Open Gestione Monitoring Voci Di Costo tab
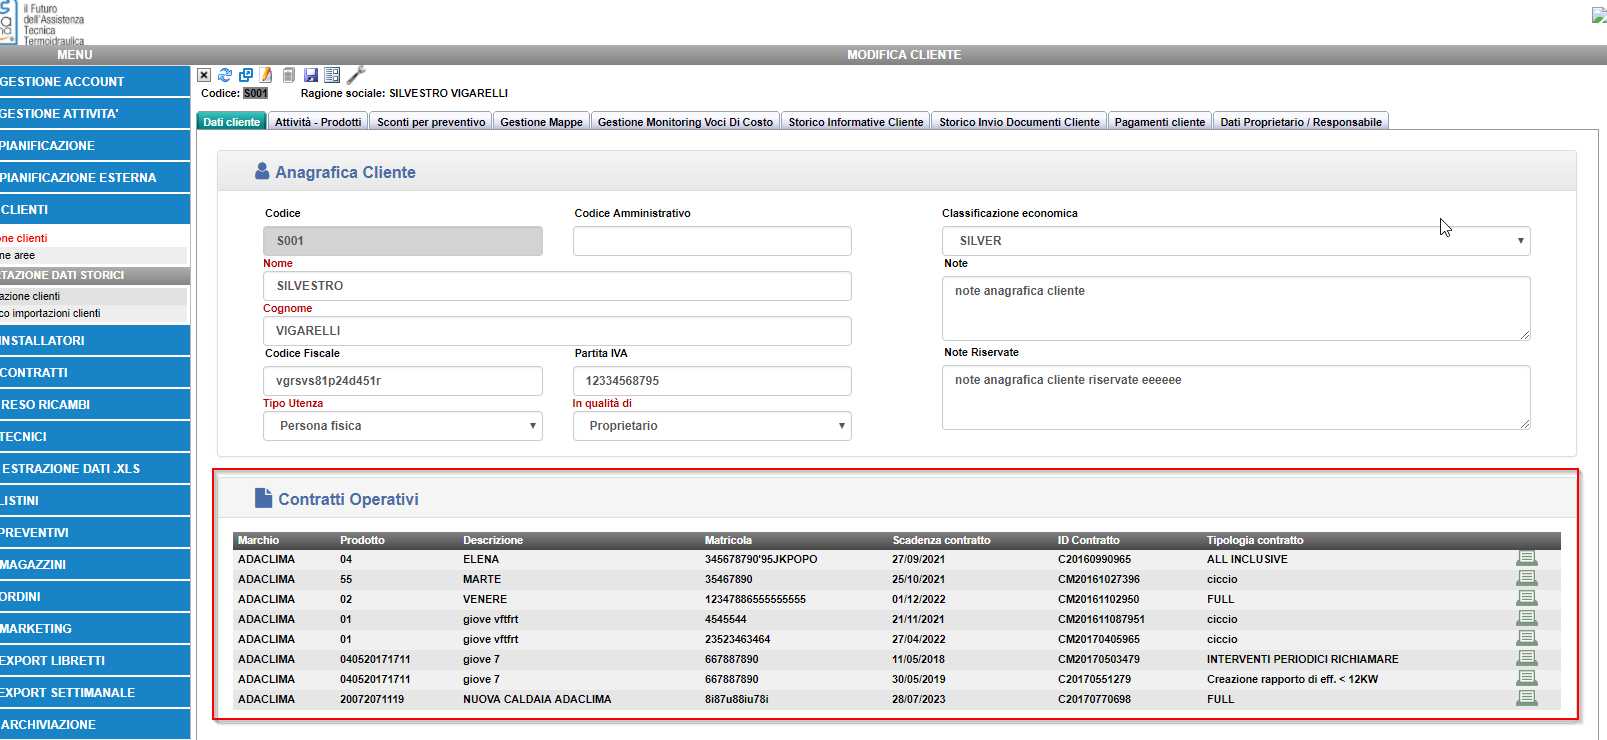Viewport: 1607px width, 740px height. (685, 122)
